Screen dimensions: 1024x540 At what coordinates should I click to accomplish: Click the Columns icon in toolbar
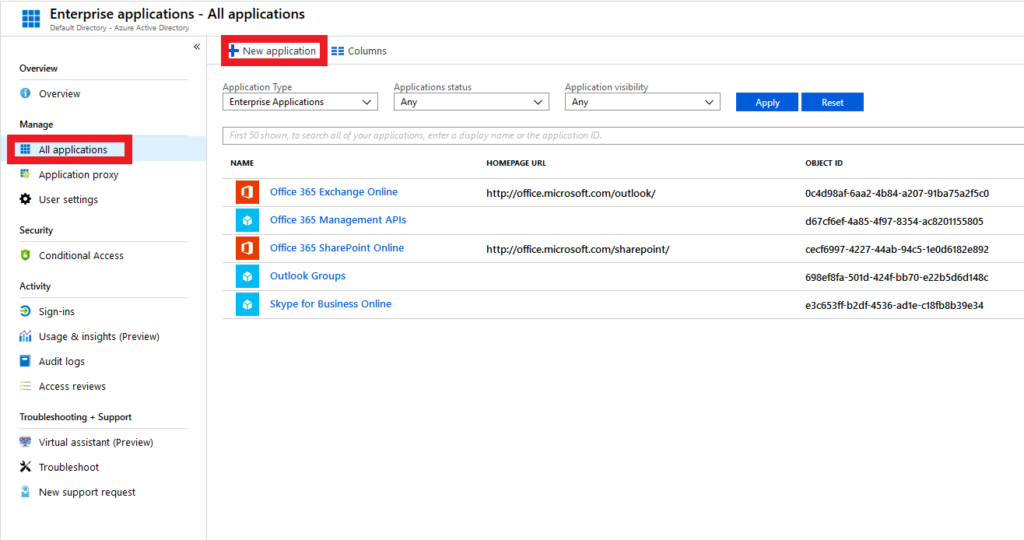pyautogui.click(x=338, y=51)
